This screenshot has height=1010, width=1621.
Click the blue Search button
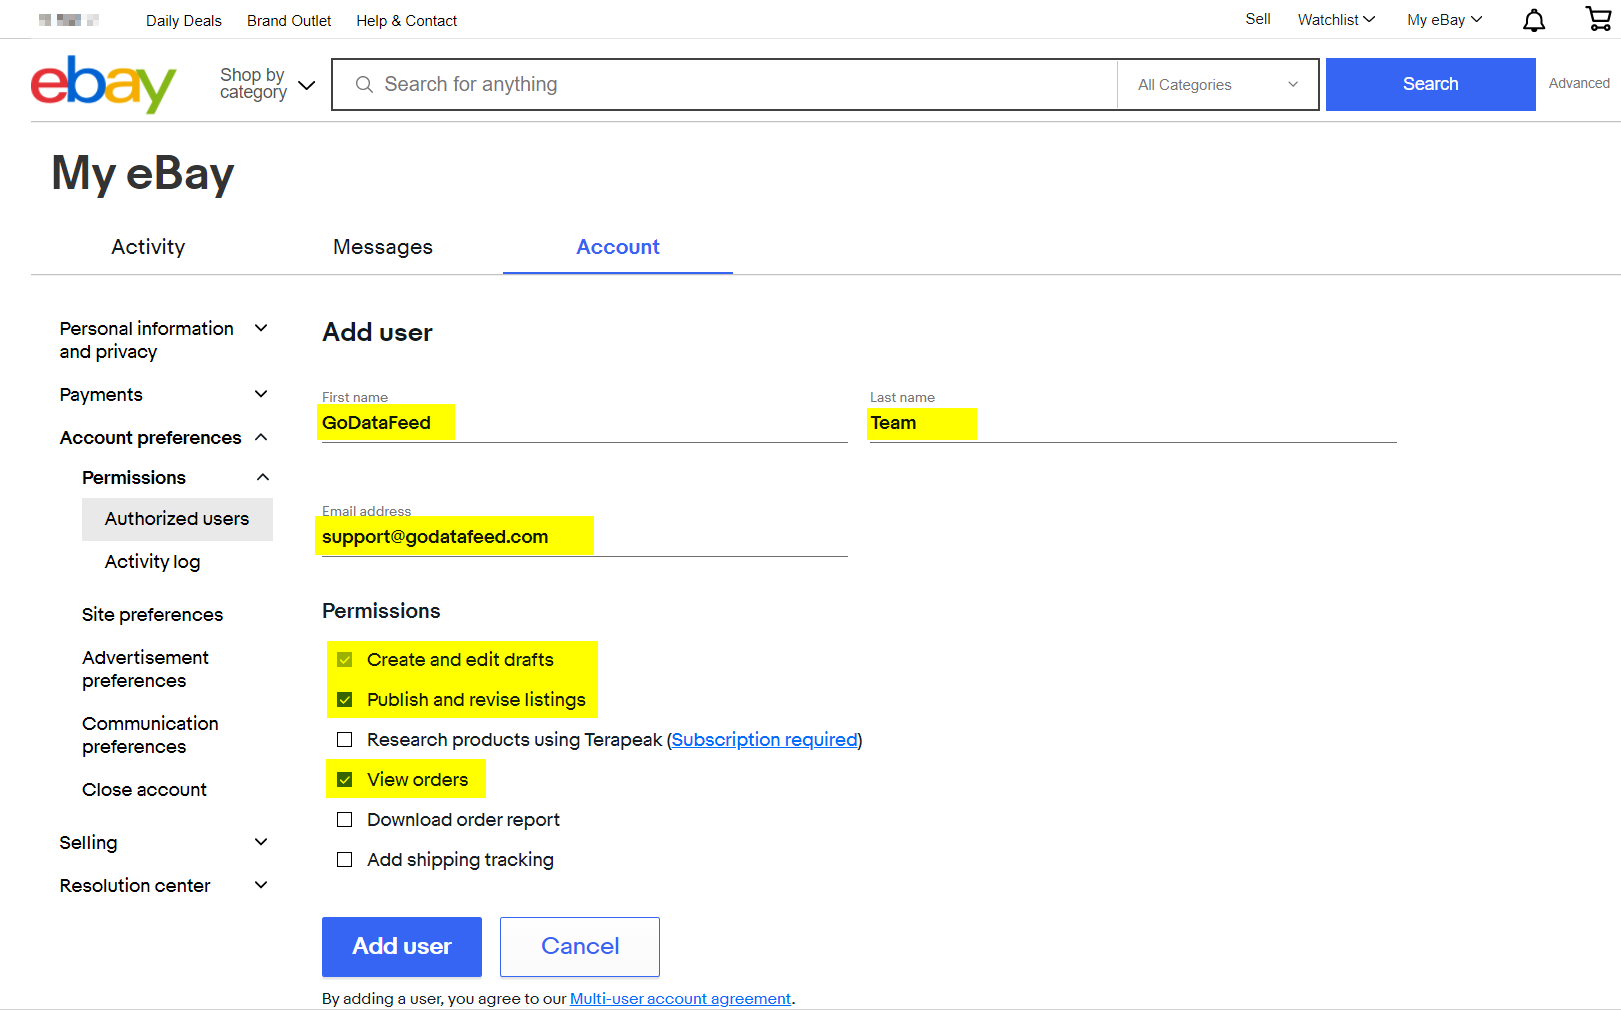(1431, 84)
